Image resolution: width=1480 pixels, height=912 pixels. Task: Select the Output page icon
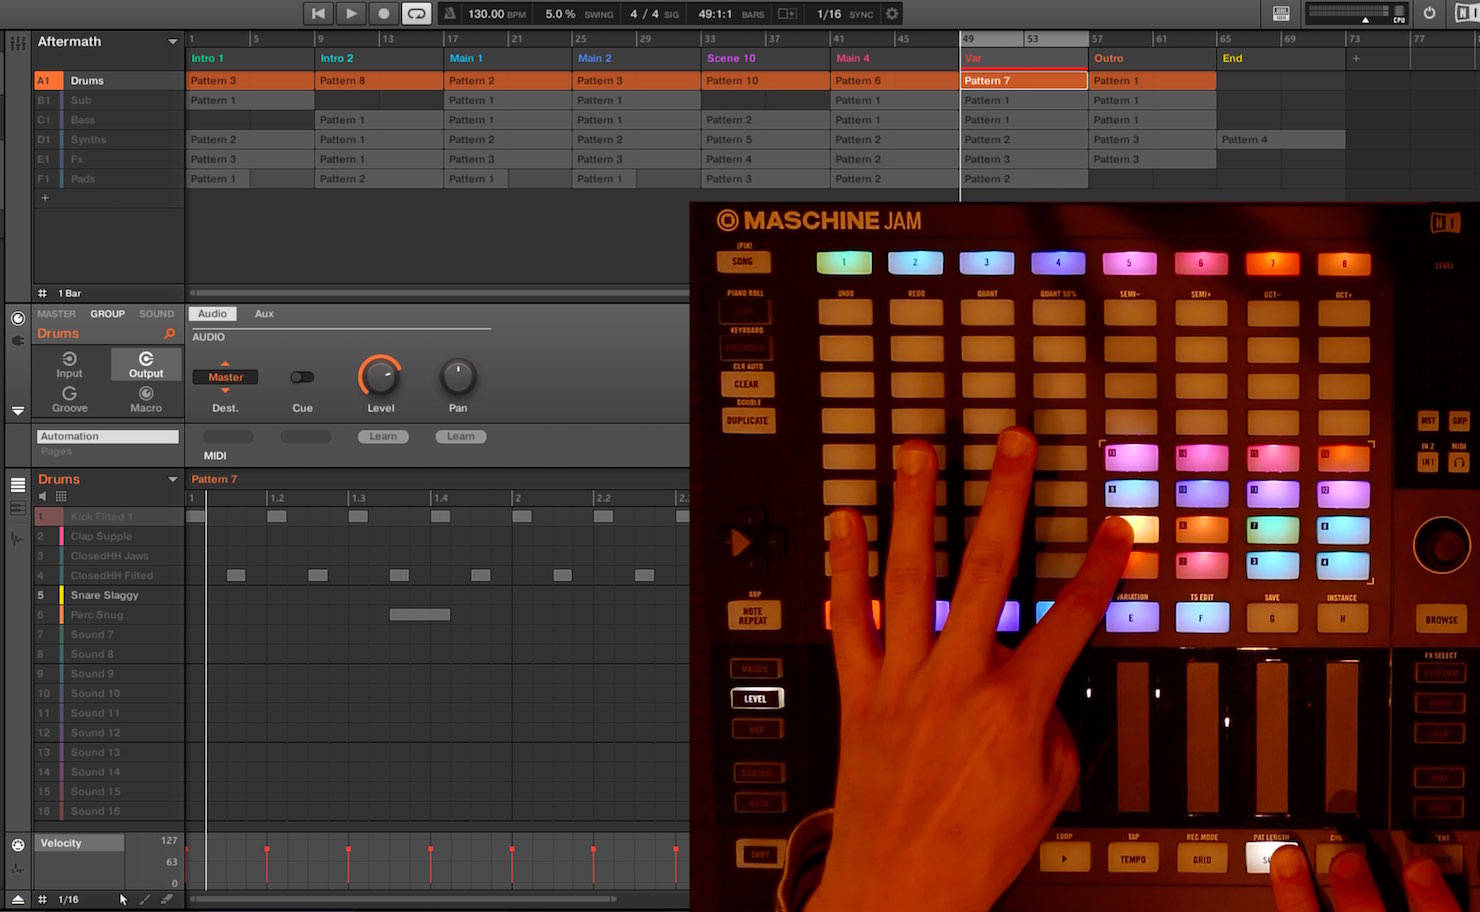tap(146, 365)
